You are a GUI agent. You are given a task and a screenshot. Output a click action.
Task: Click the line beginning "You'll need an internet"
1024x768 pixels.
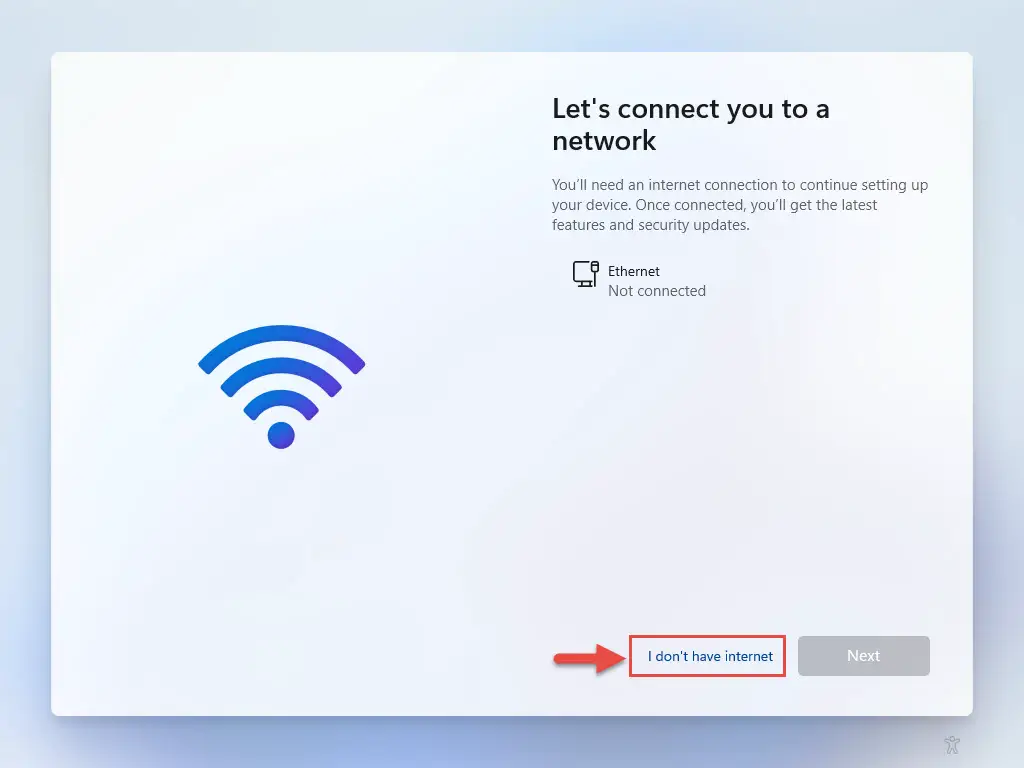(739, 185)
